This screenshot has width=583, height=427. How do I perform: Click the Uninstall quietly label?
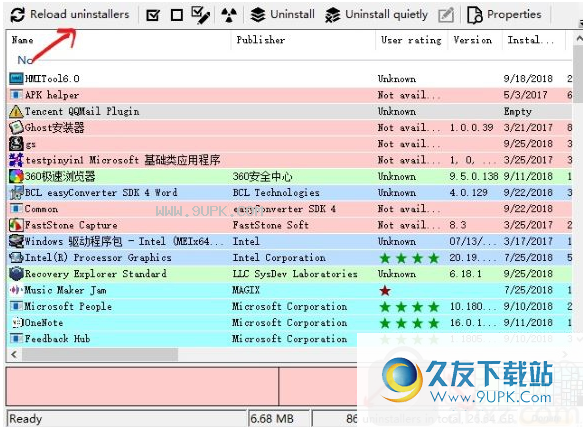coord(387,15)
